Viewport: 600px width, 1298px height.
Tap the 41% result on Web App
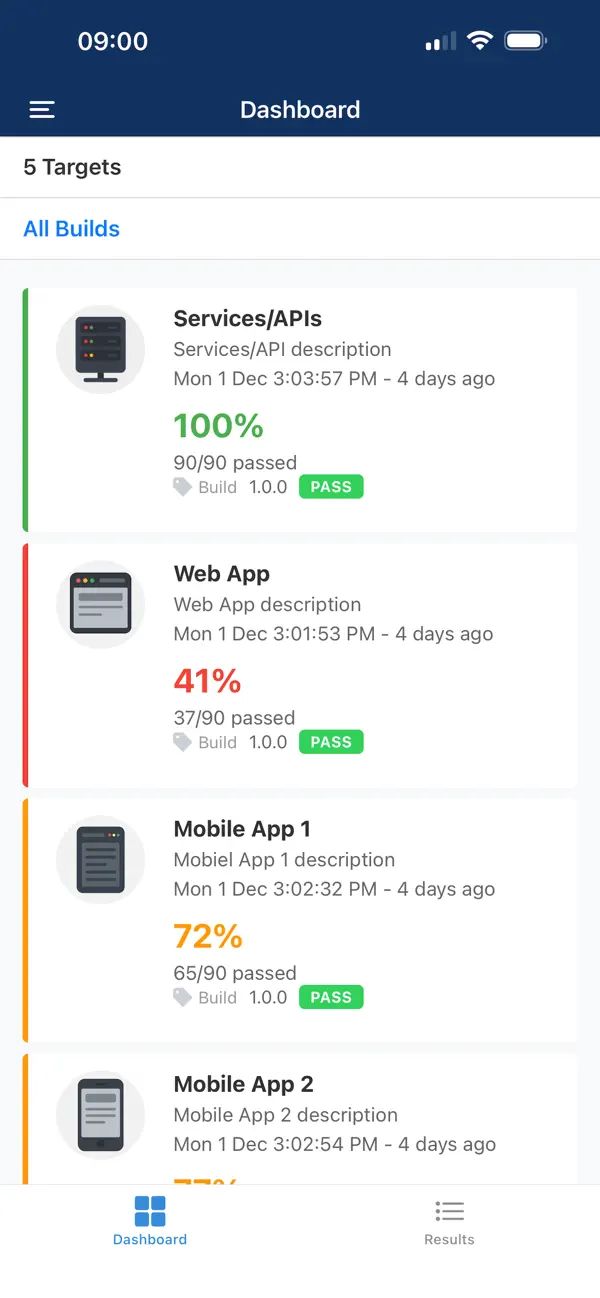[207, 681]
